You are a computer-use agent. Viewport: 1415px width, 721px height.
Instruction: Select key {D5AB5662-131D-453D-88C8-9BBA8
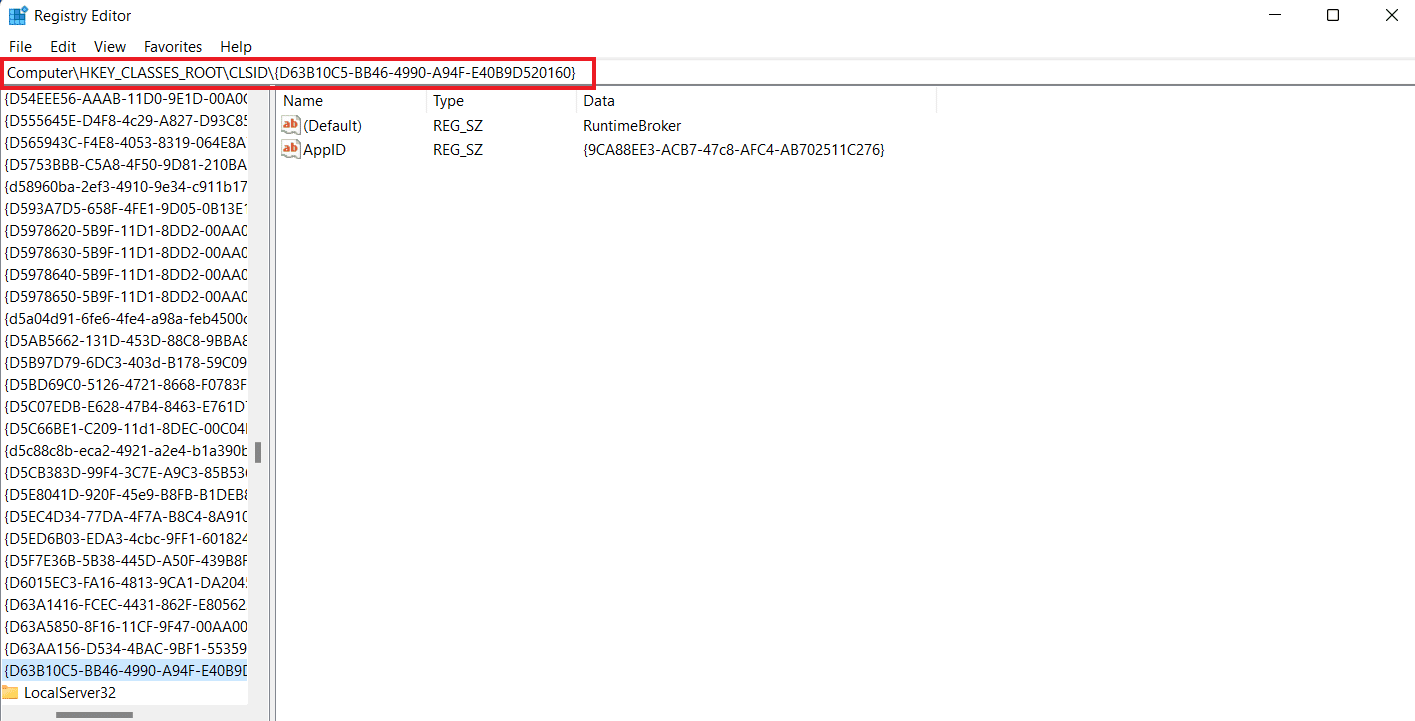(x=125, y=341)
